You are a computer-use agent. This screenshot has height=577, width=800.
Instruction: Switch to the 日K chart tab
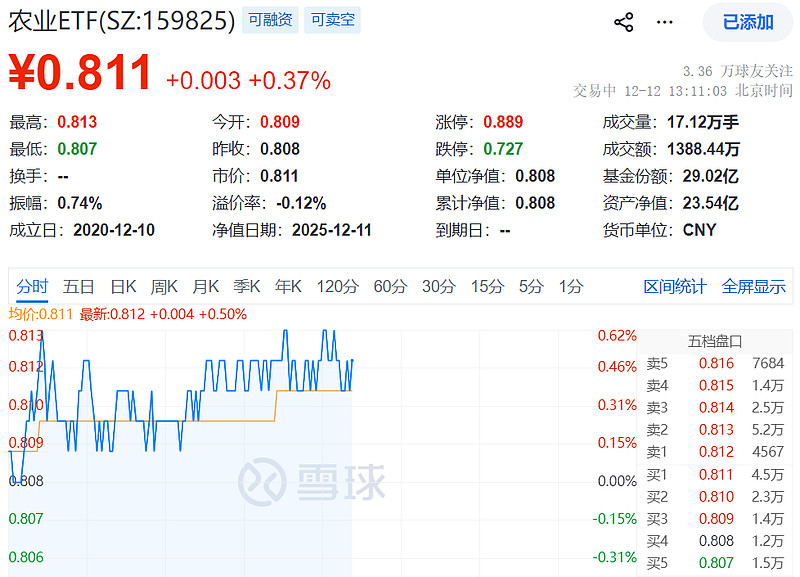123,286
